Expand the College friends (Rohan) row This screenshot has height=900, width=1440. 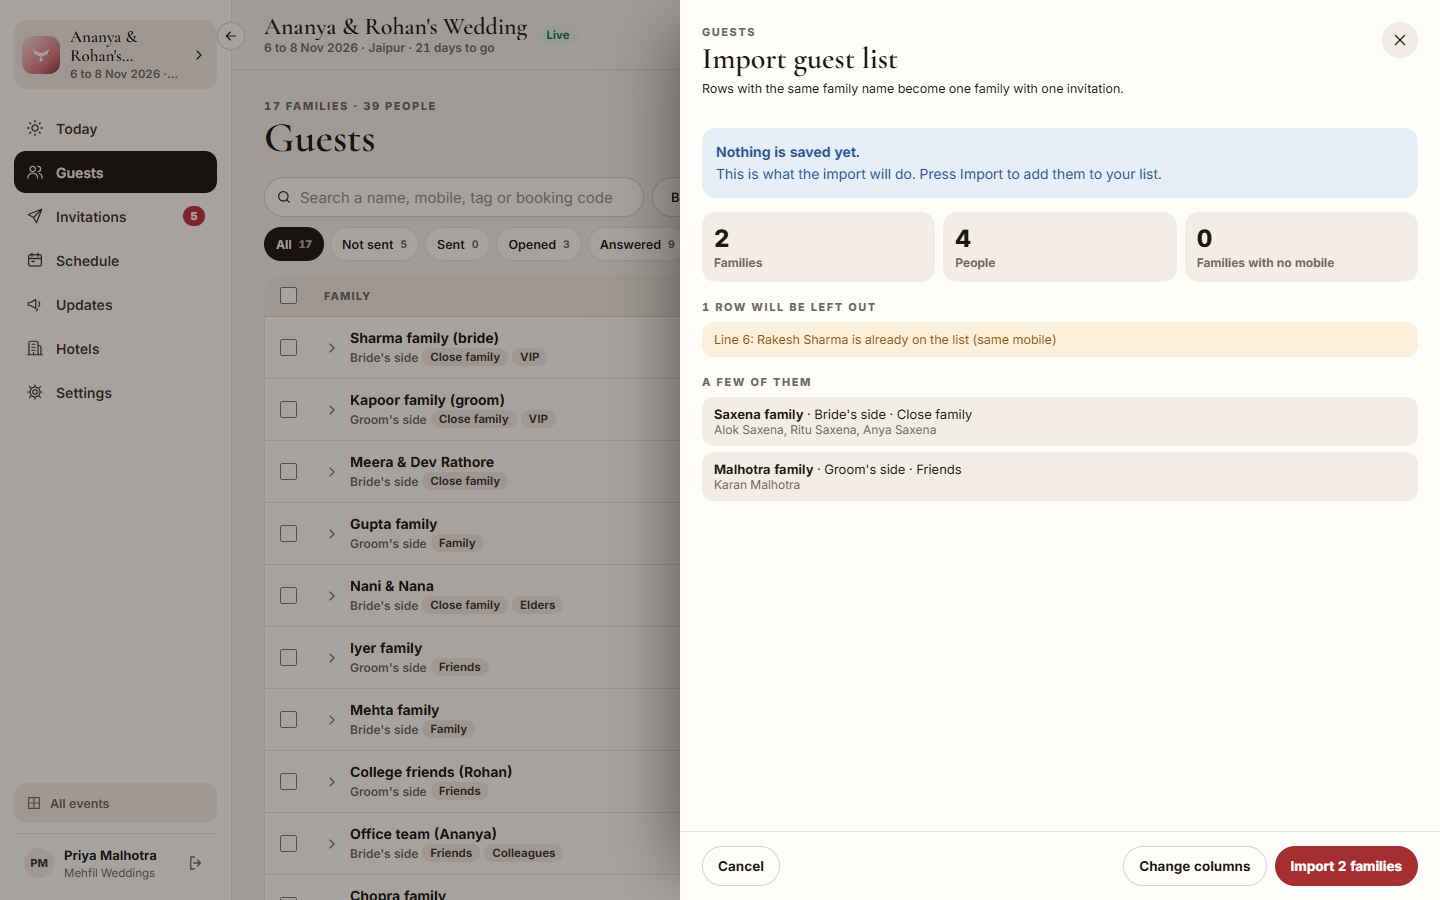tap(331, 782)
